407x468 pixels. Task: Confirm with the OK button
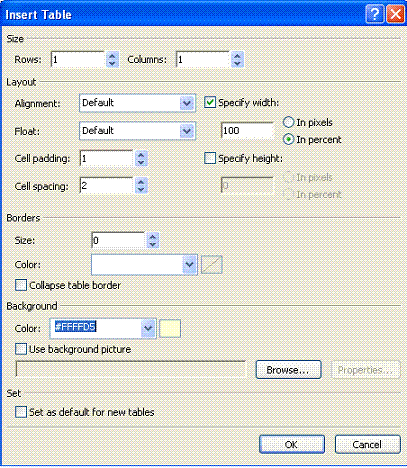tap(292, 444)
